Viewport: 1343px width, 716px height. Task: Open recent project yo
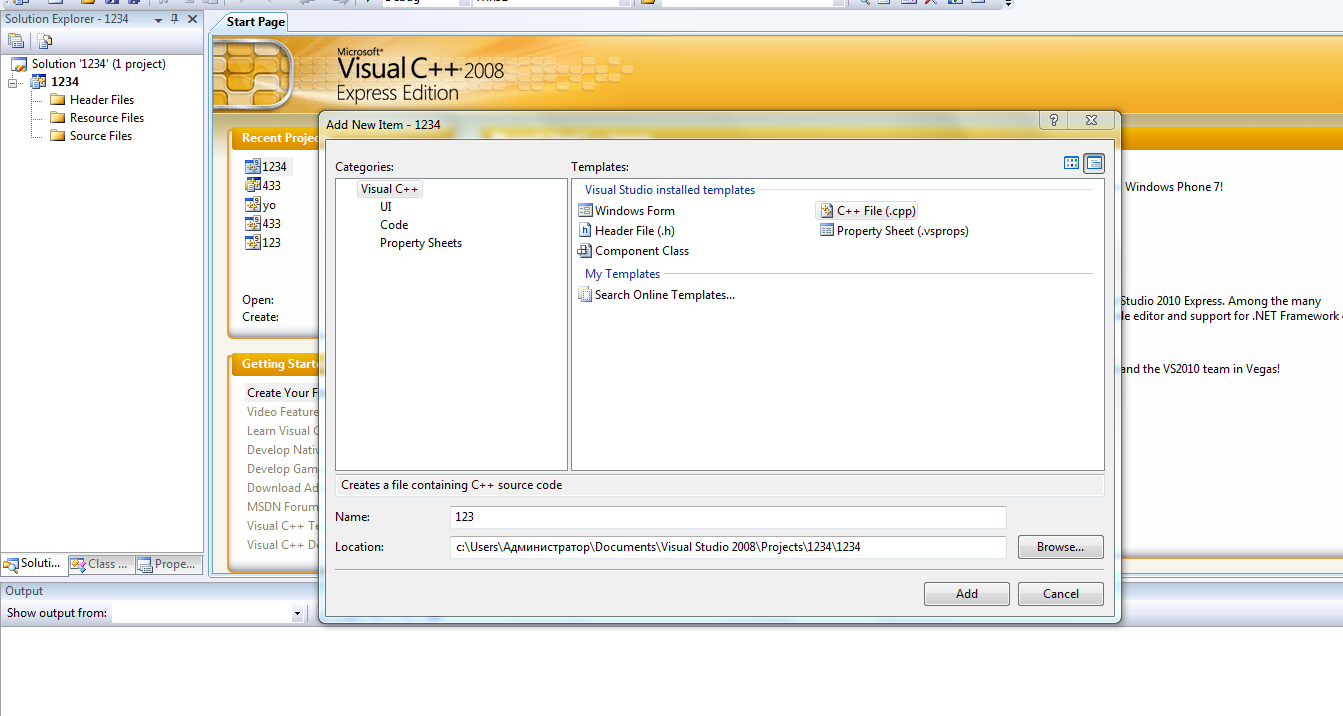[x=269, y=205]
